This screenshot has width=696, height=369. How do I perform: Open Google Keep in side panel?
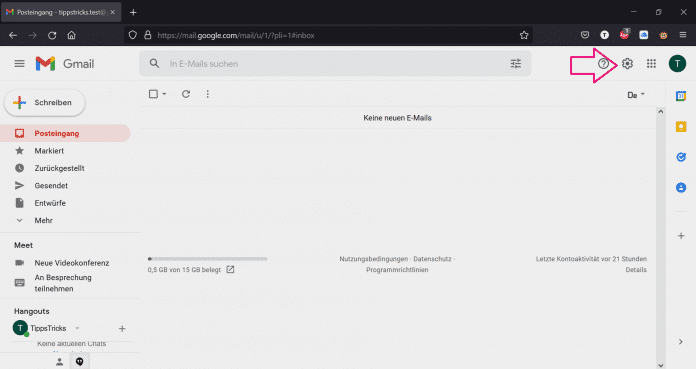click(681, 127)
